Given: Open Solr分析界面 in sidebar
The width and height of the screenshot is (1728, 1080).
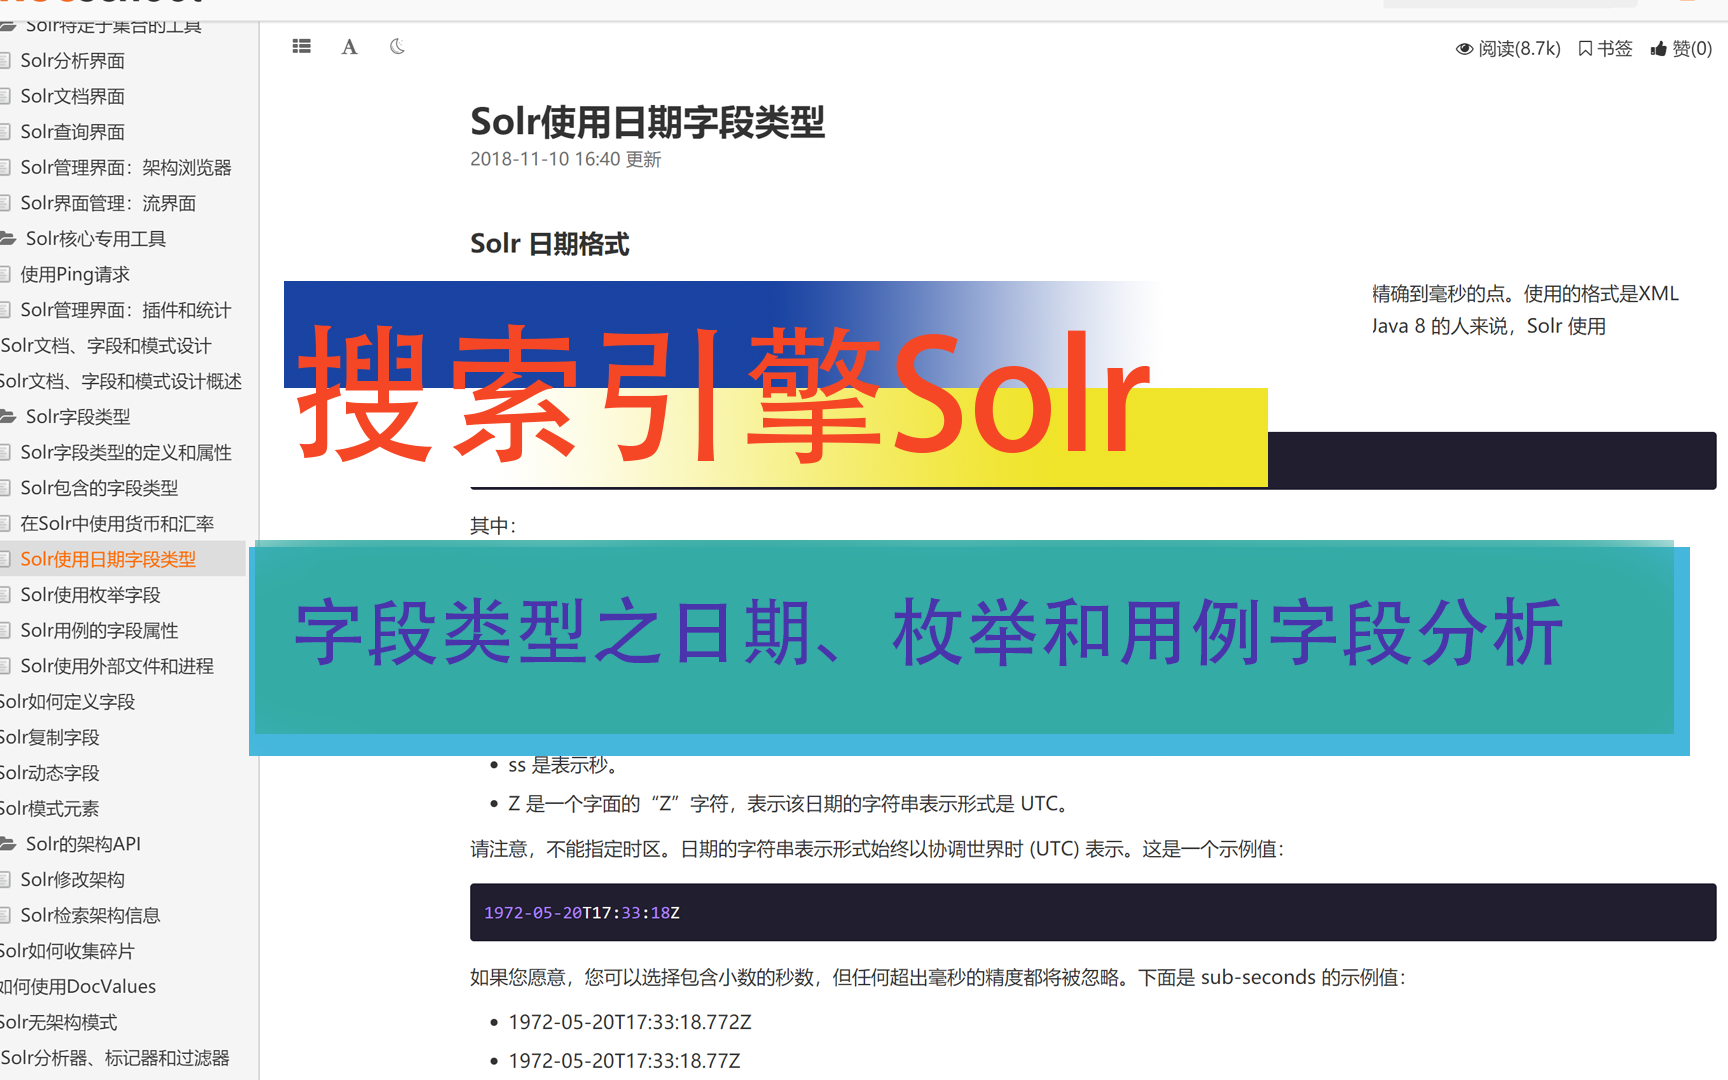Looking at the screenshot, I should [x=73, y=61].
